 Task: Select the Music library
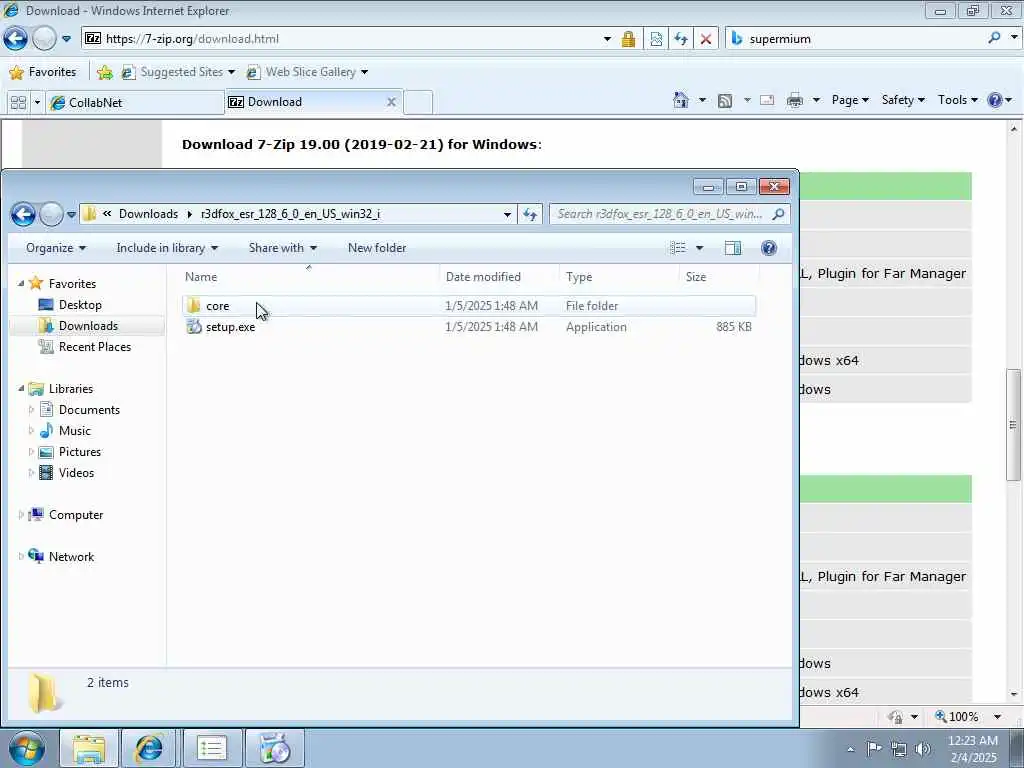[x=74, y=431]
